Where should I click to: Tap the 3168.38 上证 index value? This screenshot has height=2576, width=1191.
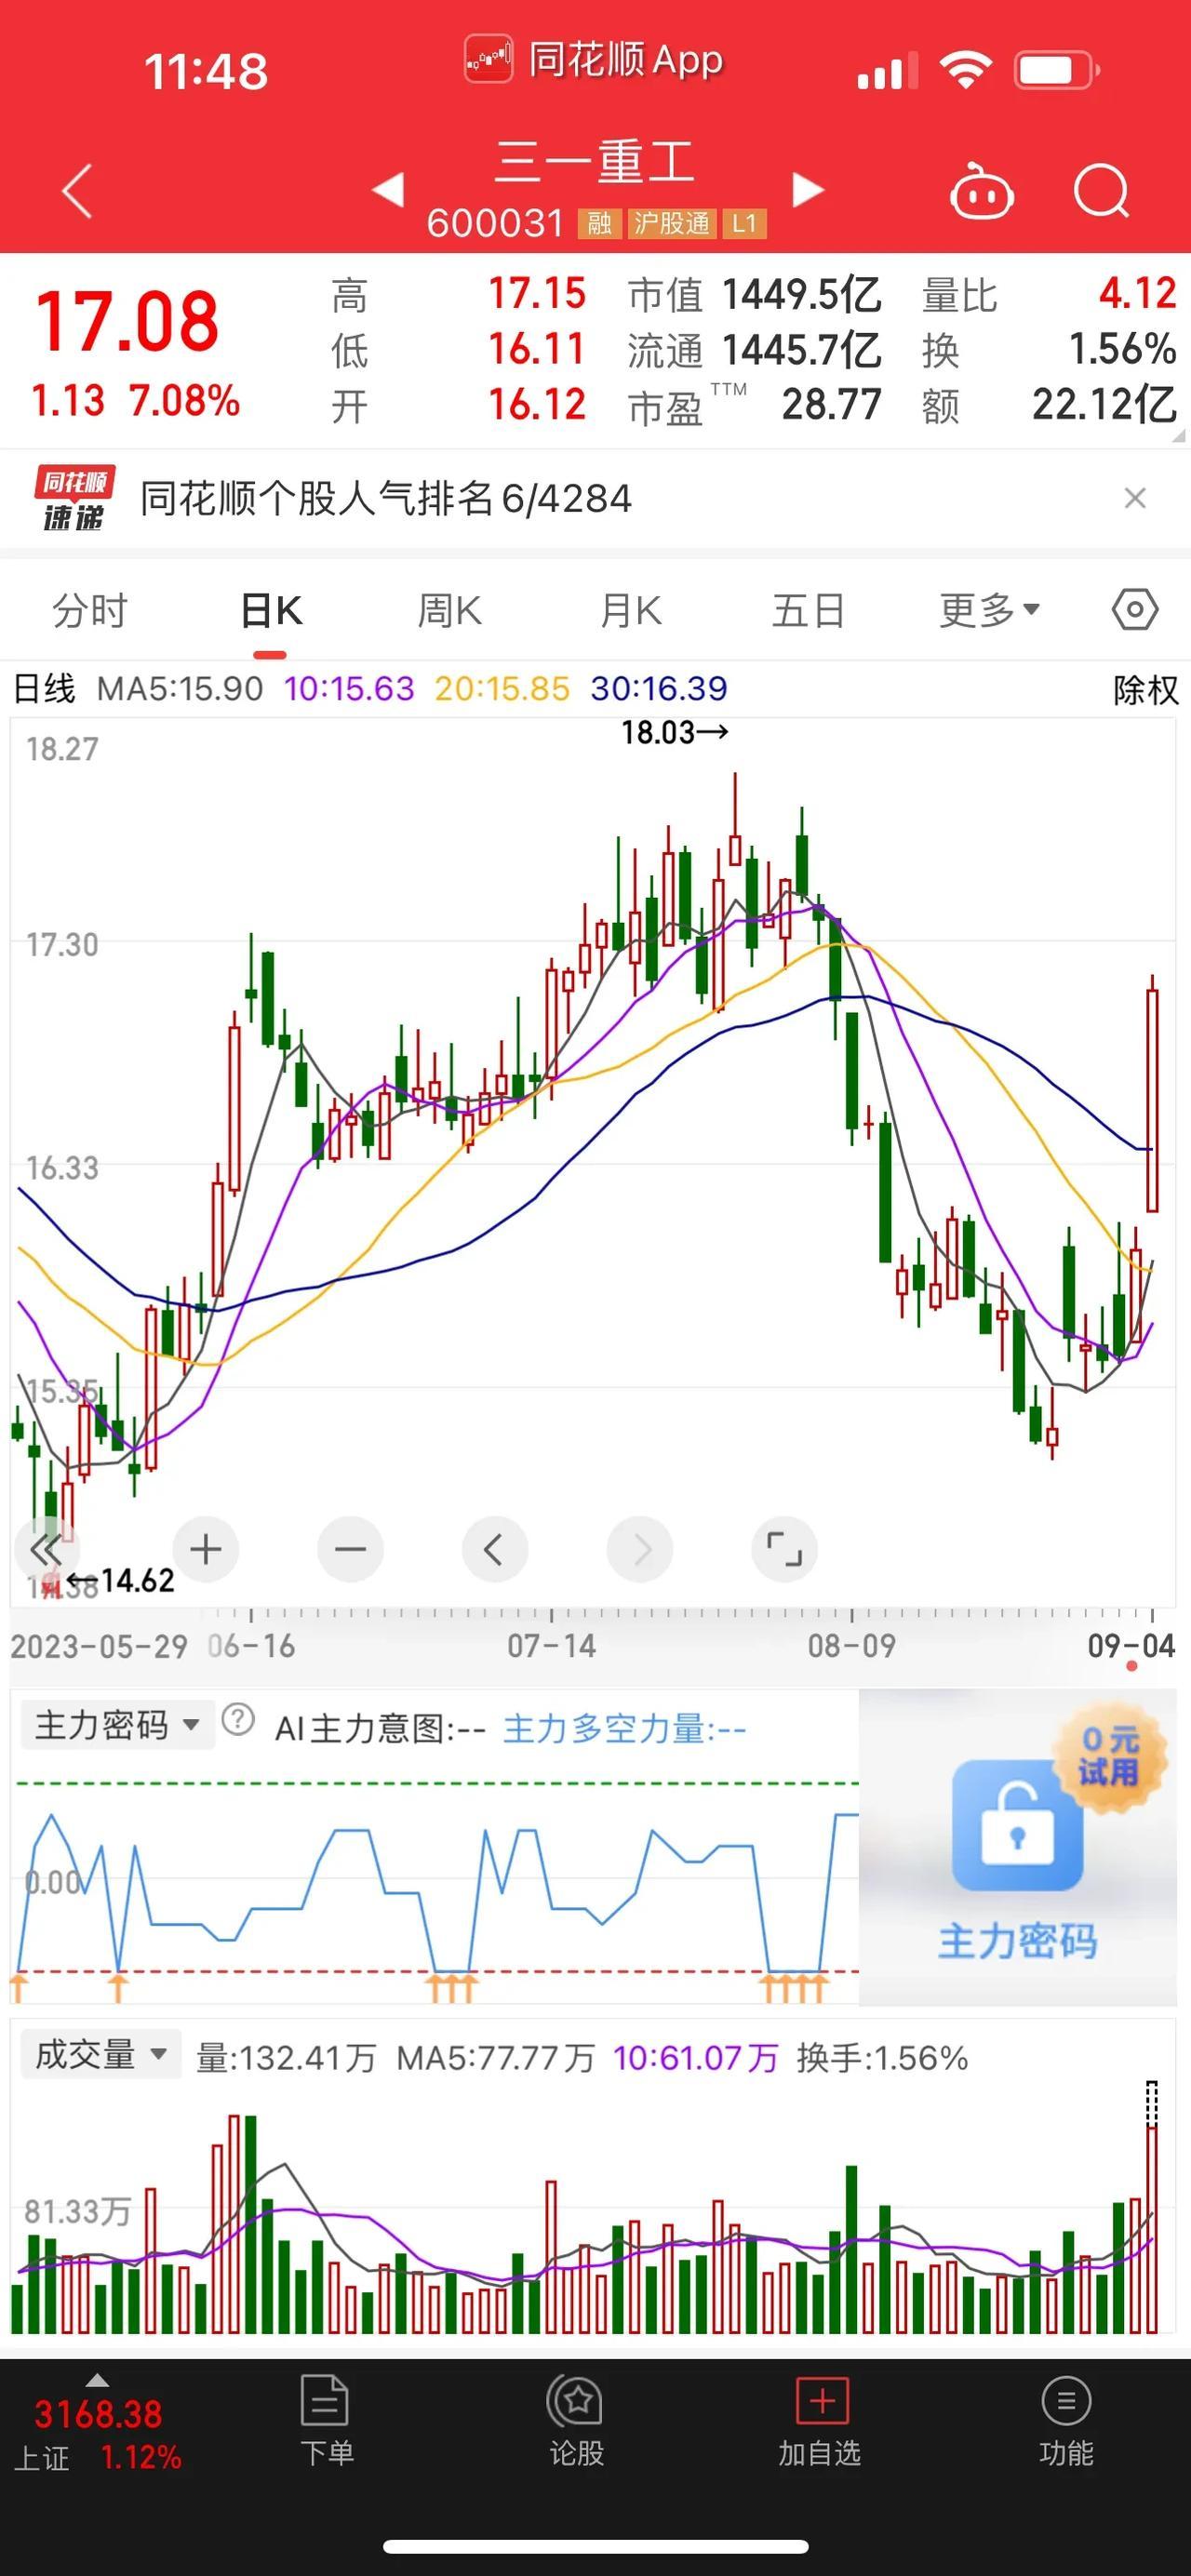click(98, 2414)
